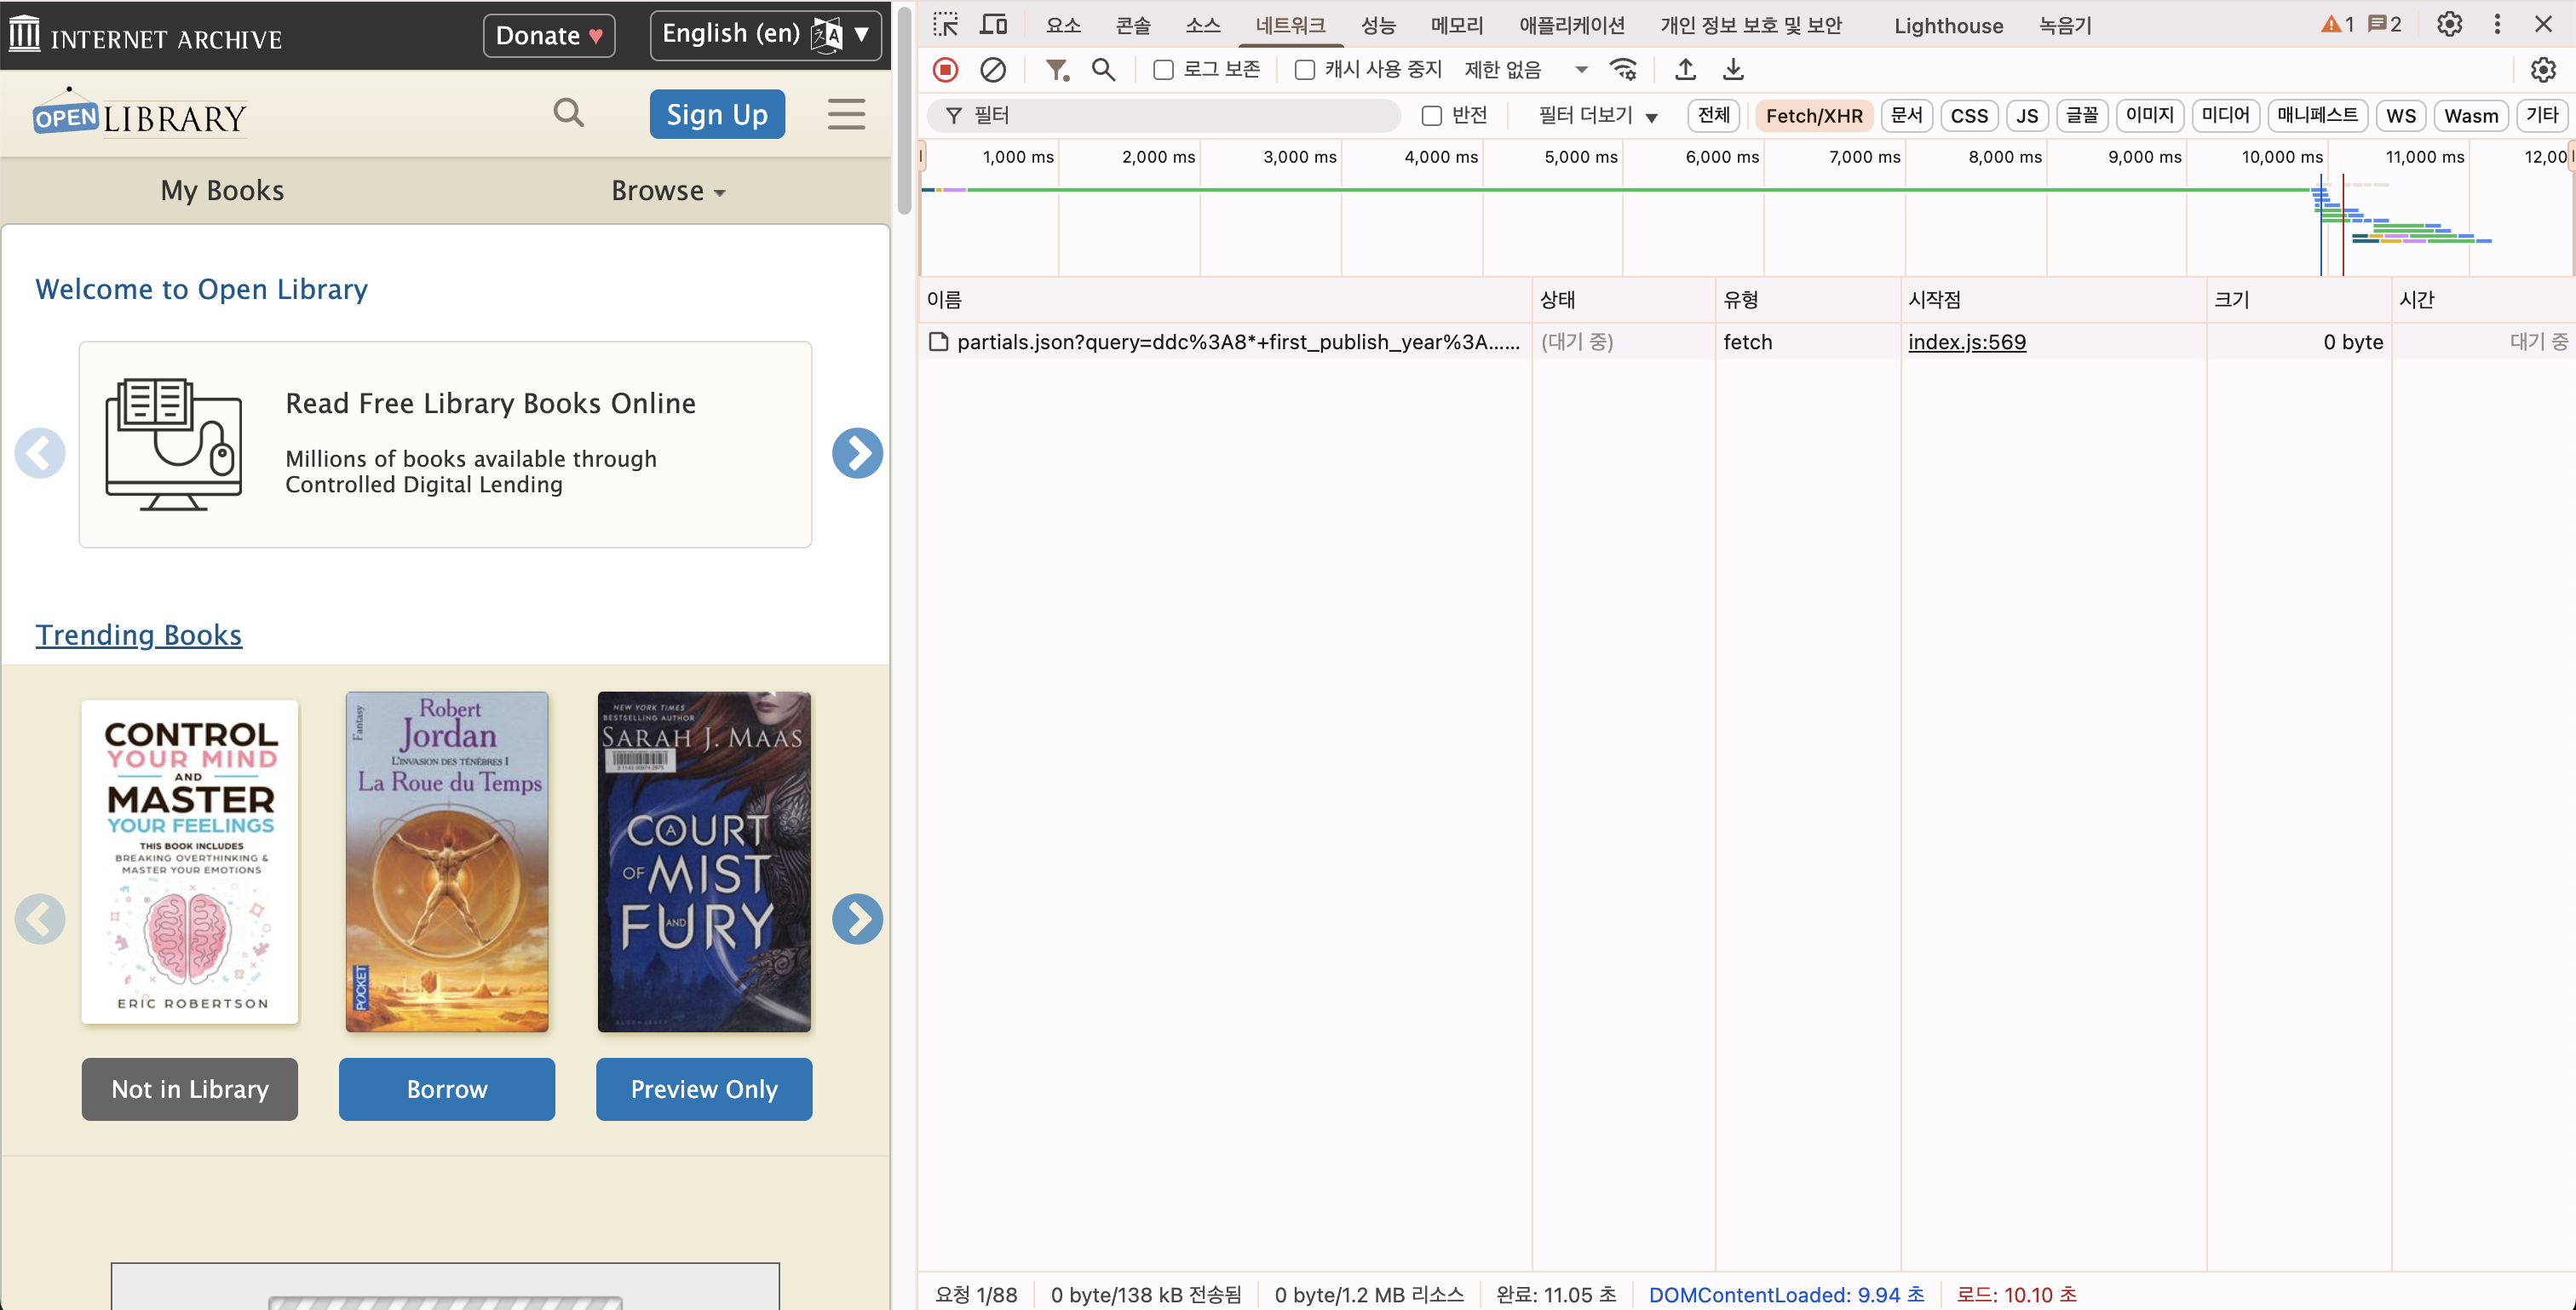Toggle the filter funnel icon
This screenshot has width=2576, height=1310.
1057,70
